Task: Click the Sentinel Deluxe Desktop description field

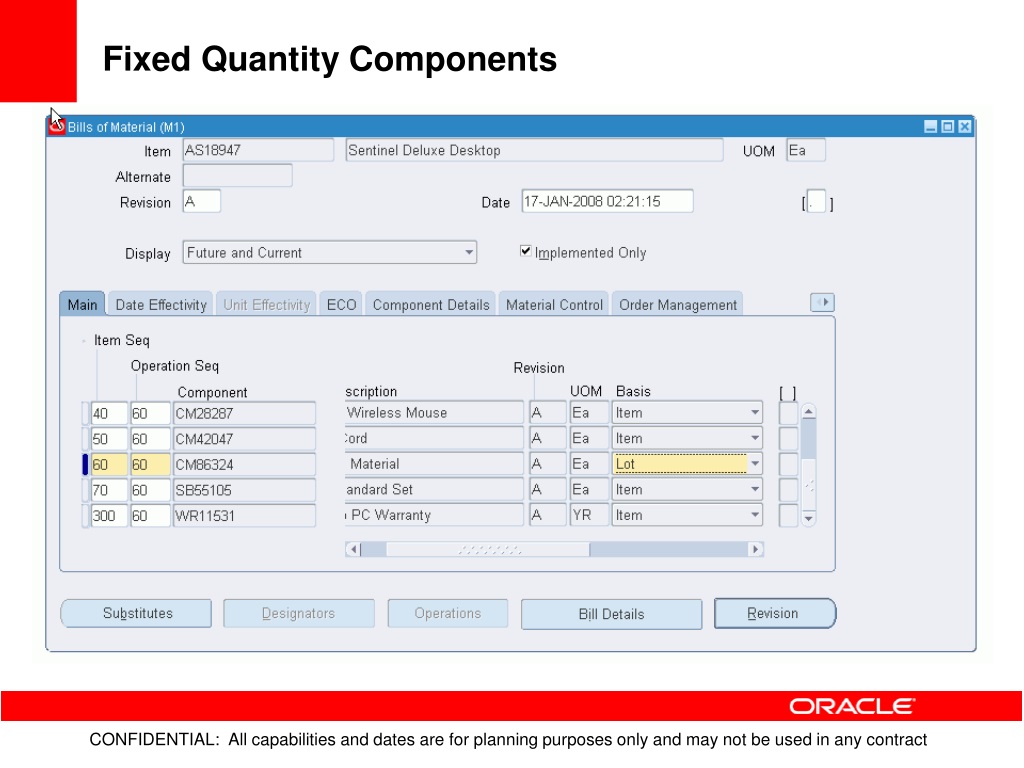Action: click(534, 150)
